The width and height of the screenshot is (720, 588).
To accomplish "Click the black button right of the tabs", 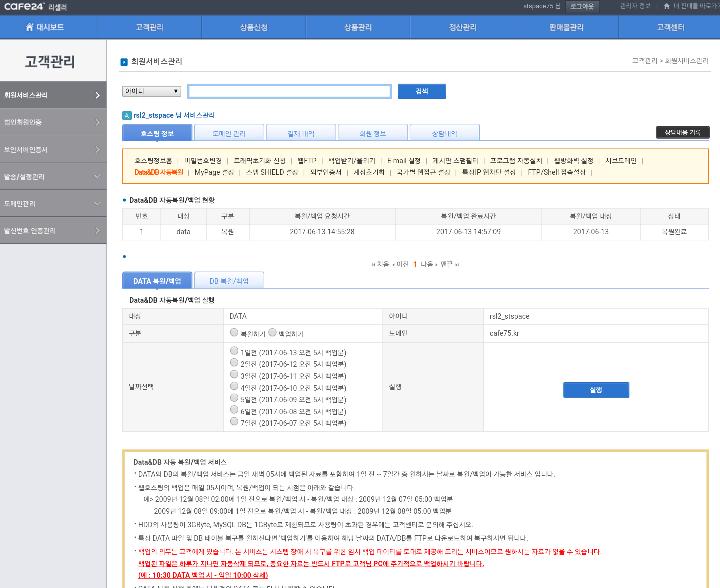I will (x=683, y=132).
